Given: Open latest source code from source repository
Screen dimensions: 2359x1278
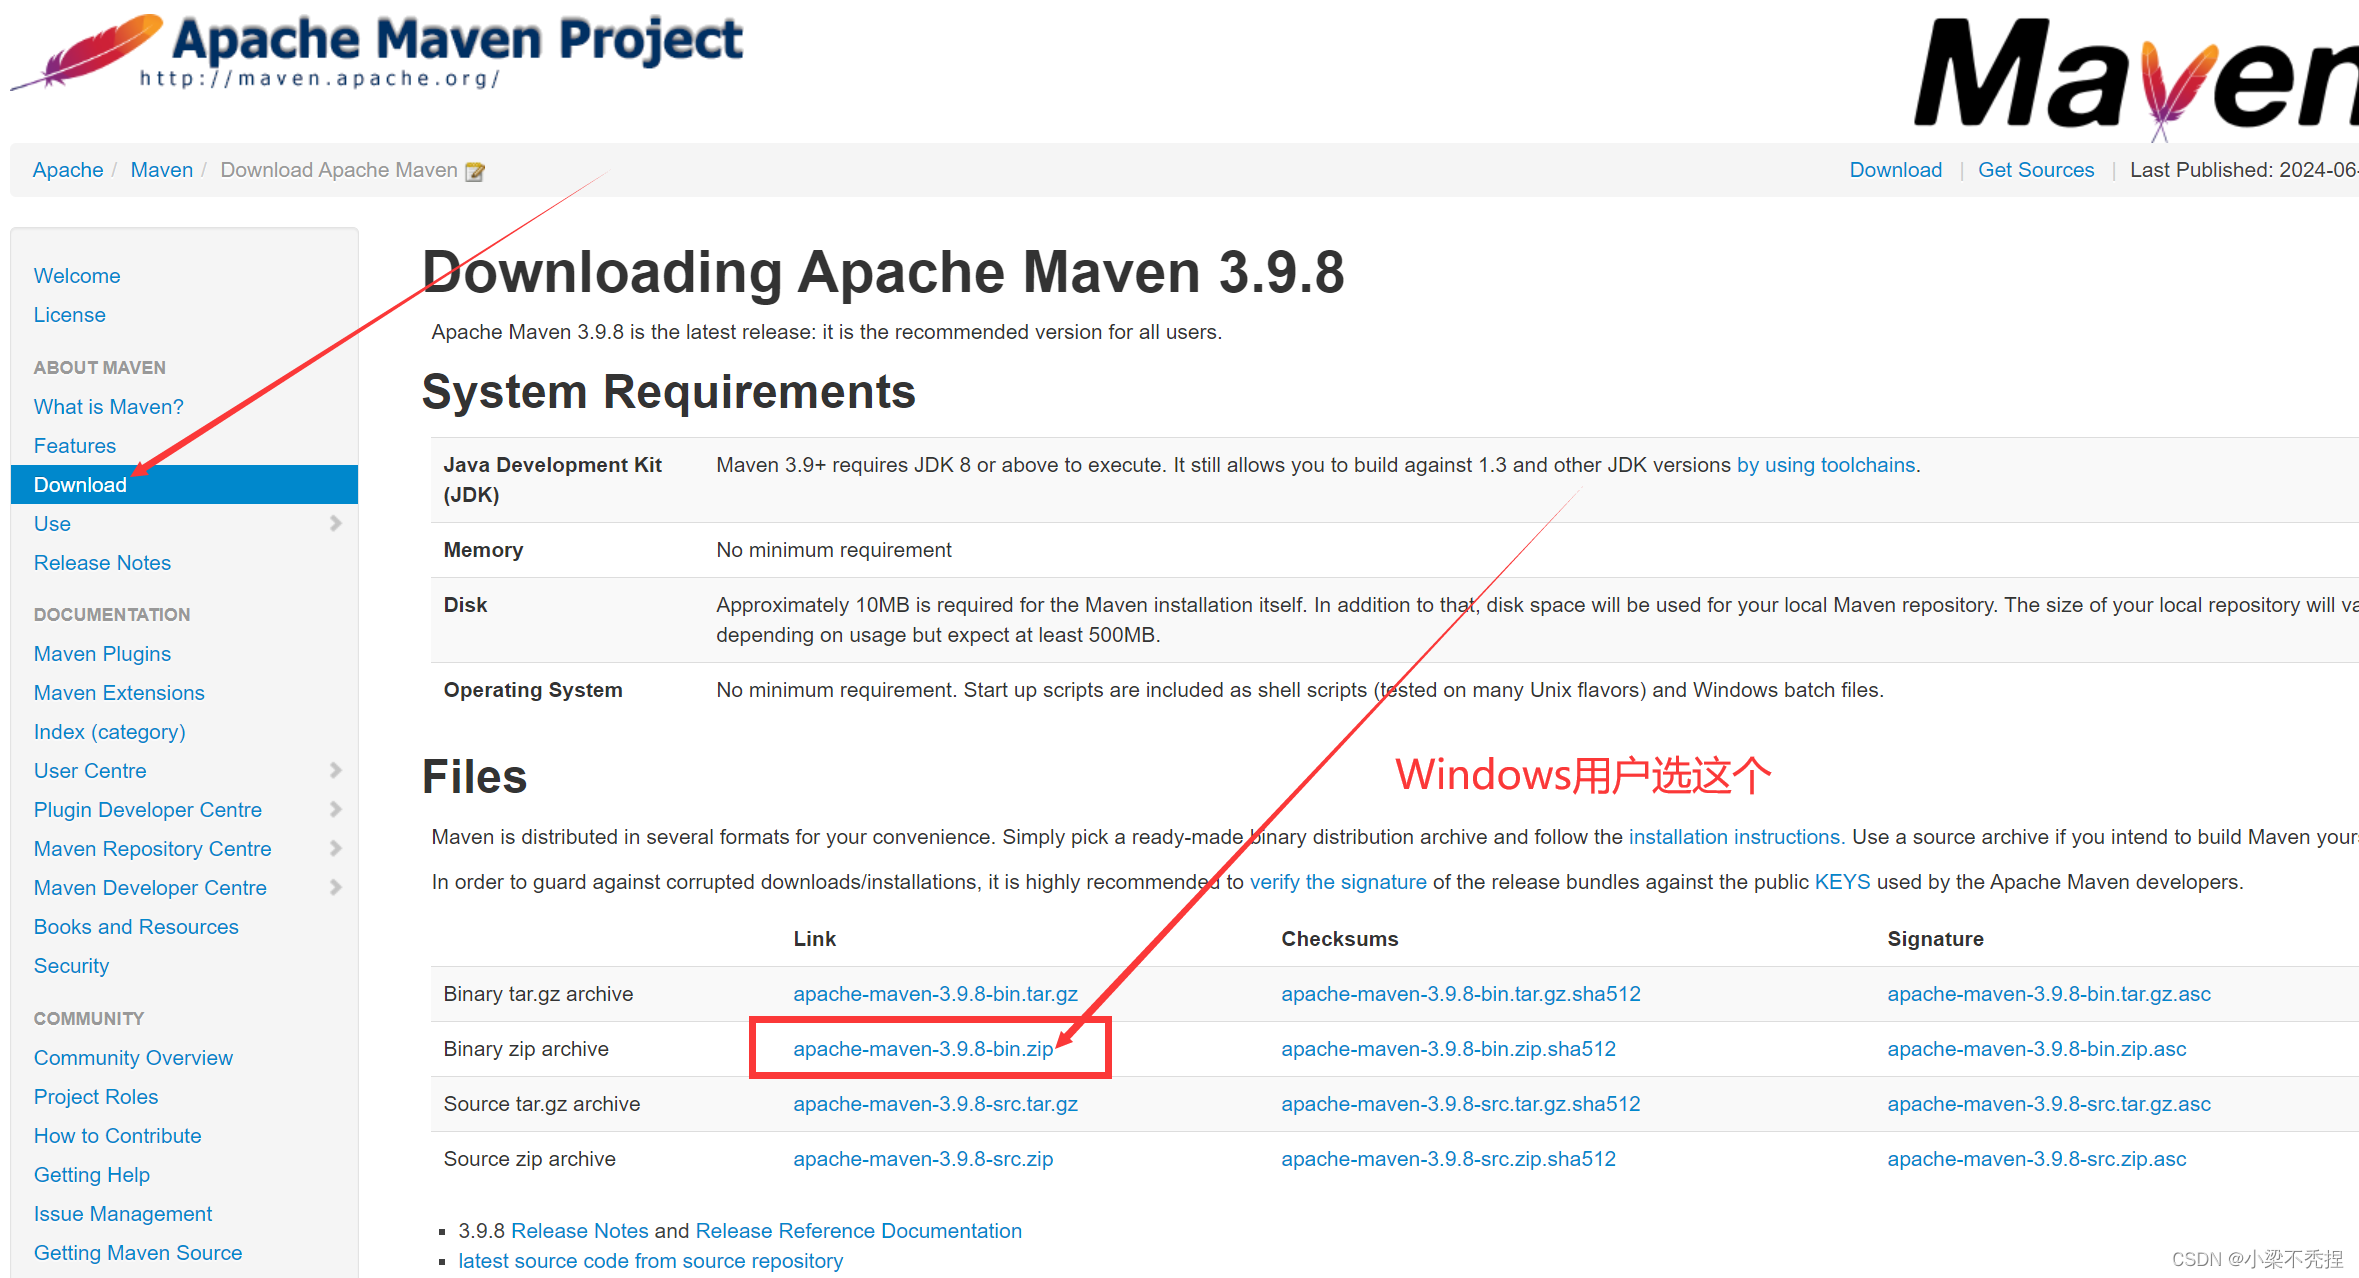Looking at the screenshot, I should click(x=651, y=1261).
